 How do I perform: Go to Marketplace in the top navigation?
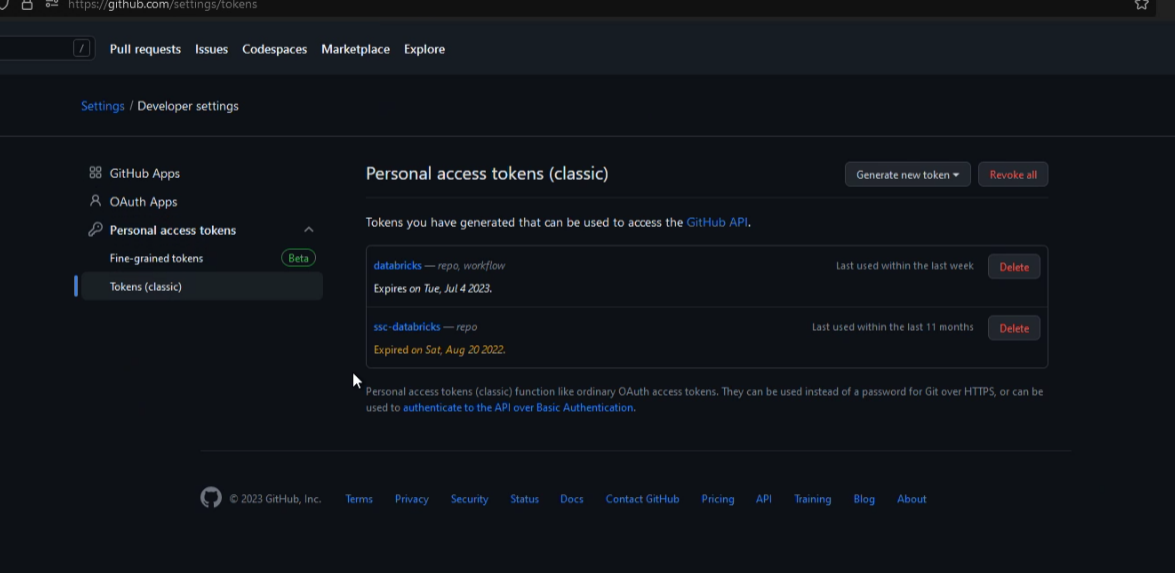[355, 49]
